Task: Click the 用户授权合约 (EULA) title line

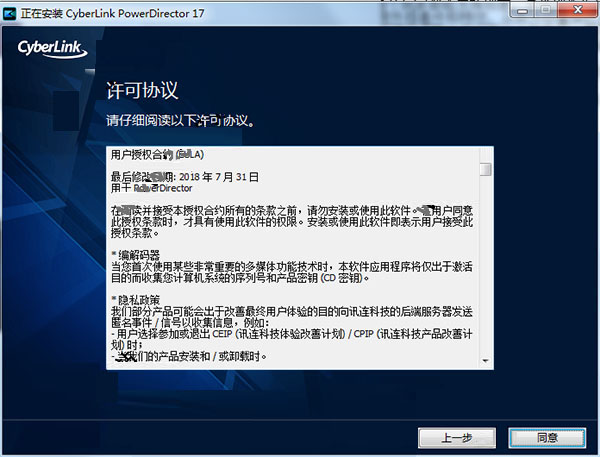Action: tap(157, 155)
